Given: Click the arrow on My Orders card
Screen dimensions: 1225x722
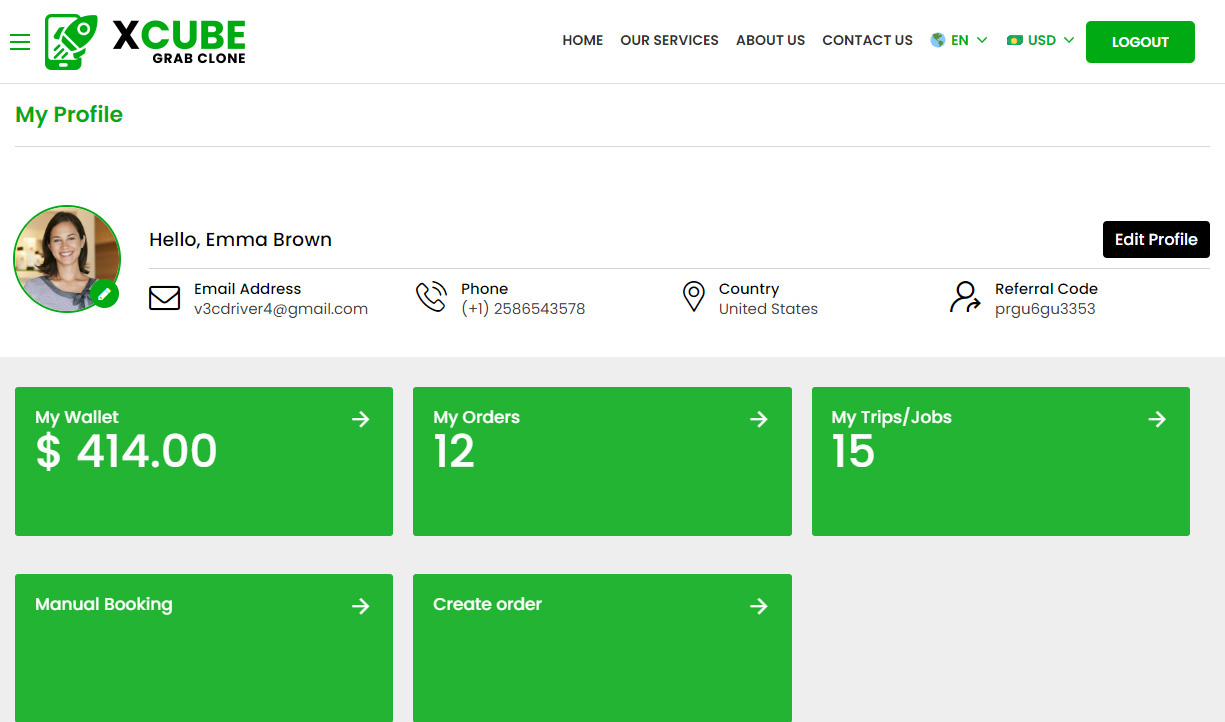Looking at the screenshot, I should pos(759,419).
